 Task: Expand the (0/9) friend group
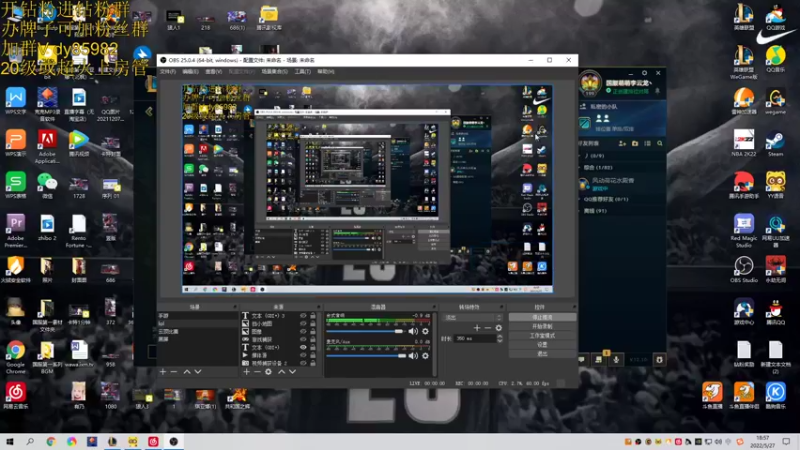(x=594, y=156)
